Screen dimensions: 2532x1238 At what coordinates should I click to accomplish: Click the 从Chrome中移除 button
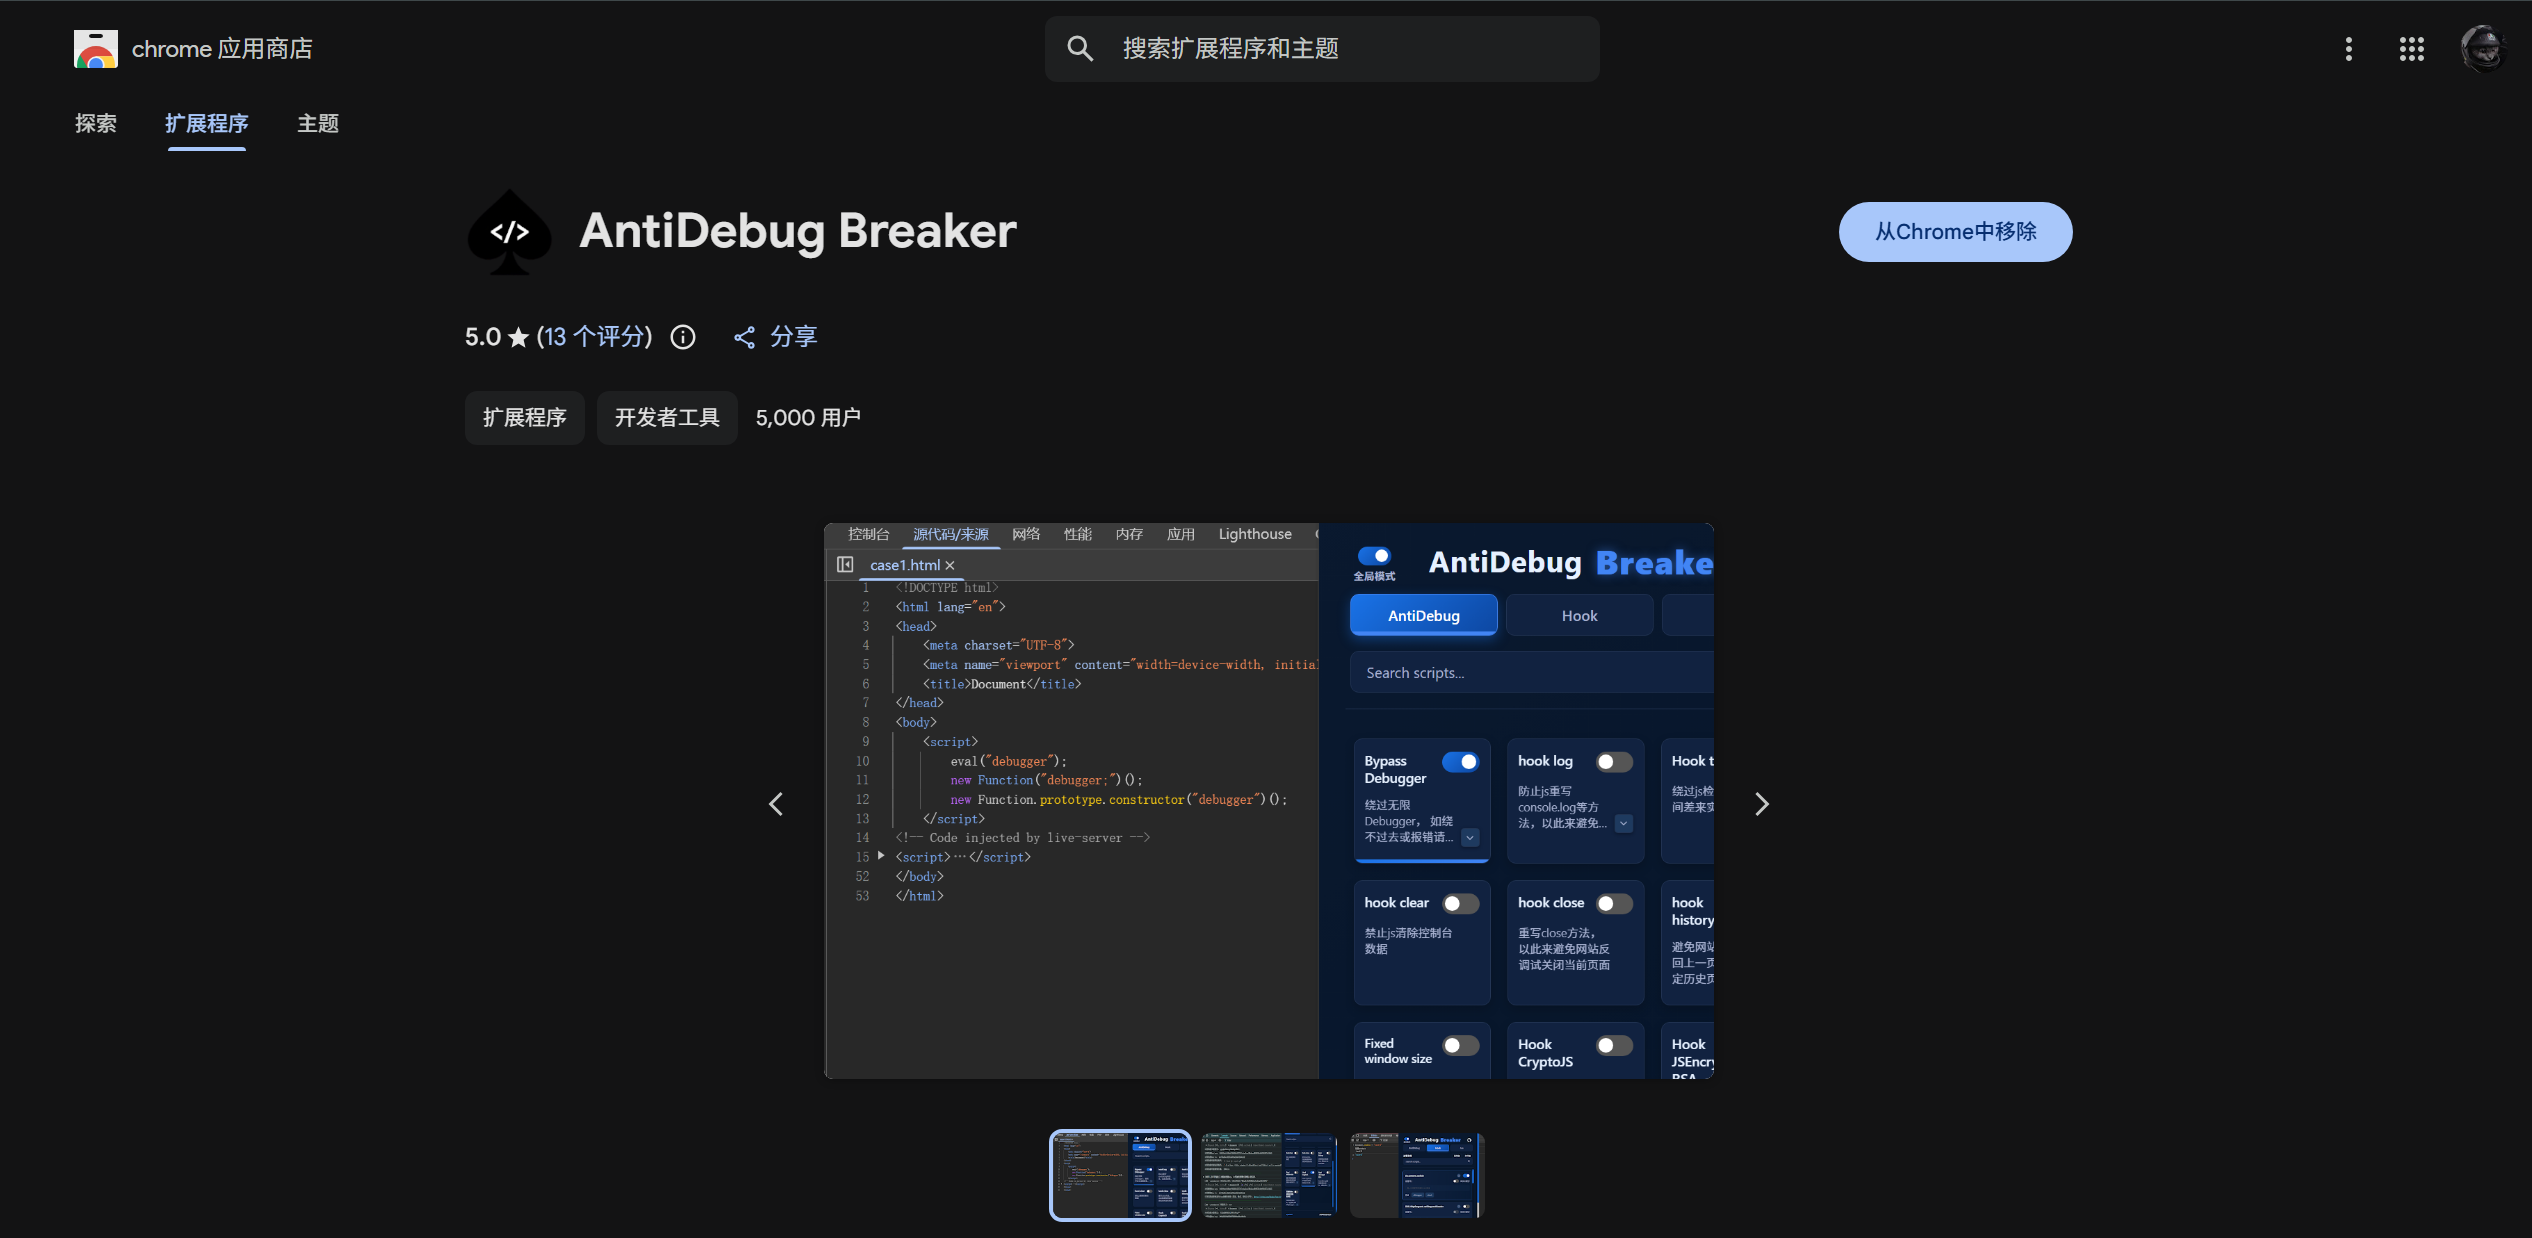tap(1956, 232)
